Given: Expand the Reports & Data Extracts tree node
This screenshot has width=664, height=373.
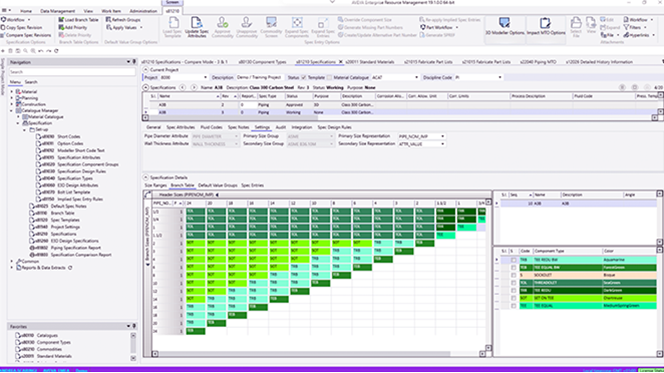Looking at the screenshot, I should pyautogui.click(x=12, y=268).
